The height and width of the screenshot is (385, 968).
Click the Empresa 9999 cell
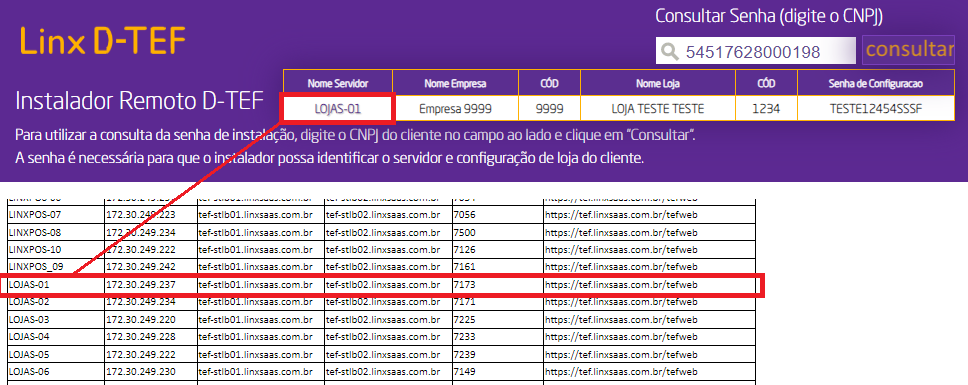click(x=456, y=109)
